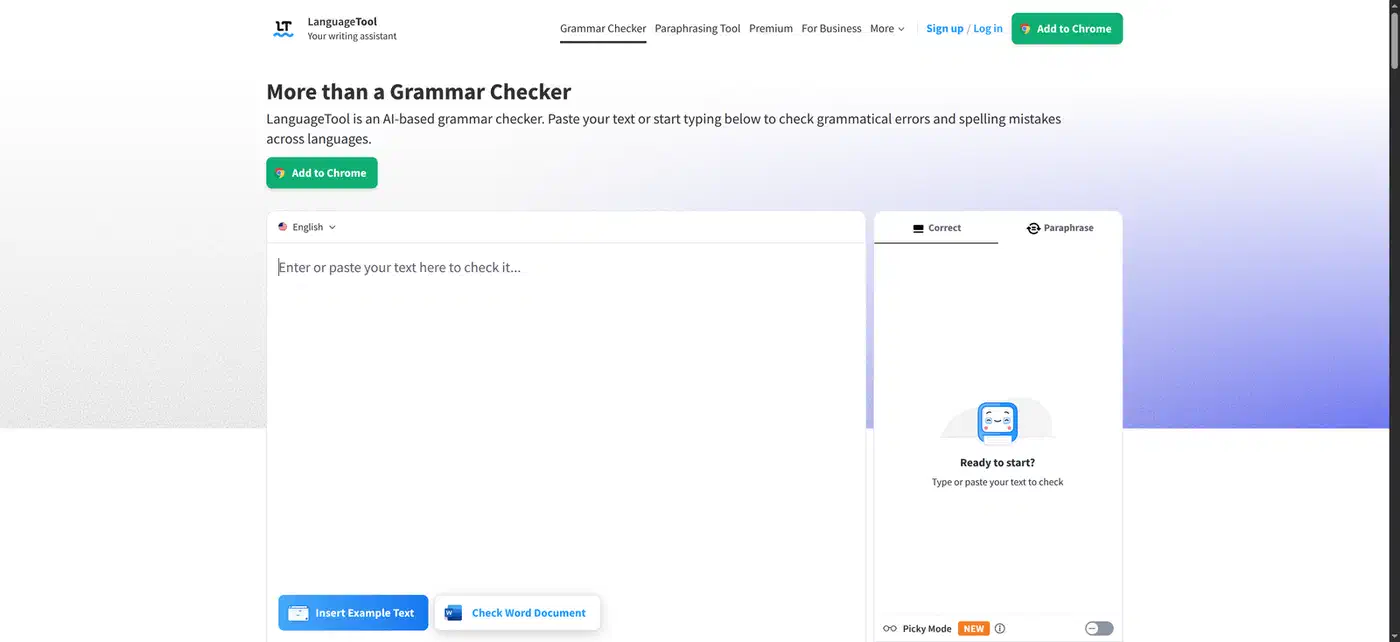Viewport: 1400px width, 642px height.
Task: Toggle Picky Mode switch on
Action: 1099,629
